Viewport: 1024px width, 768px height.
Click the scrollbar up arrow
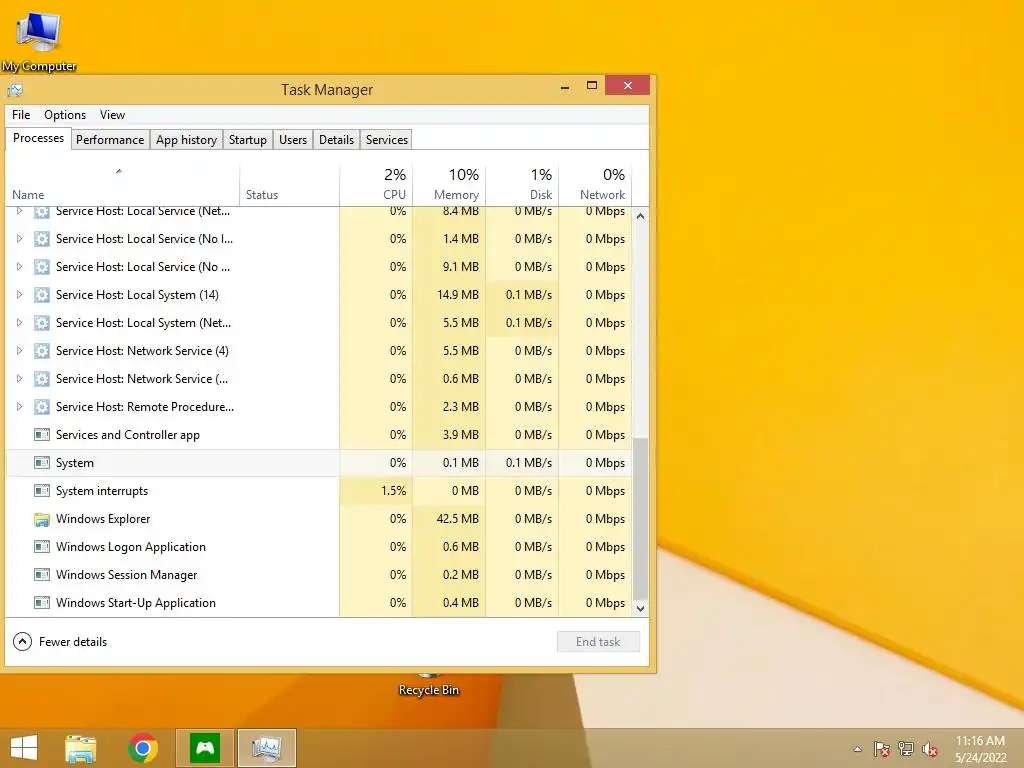(641, 216)
